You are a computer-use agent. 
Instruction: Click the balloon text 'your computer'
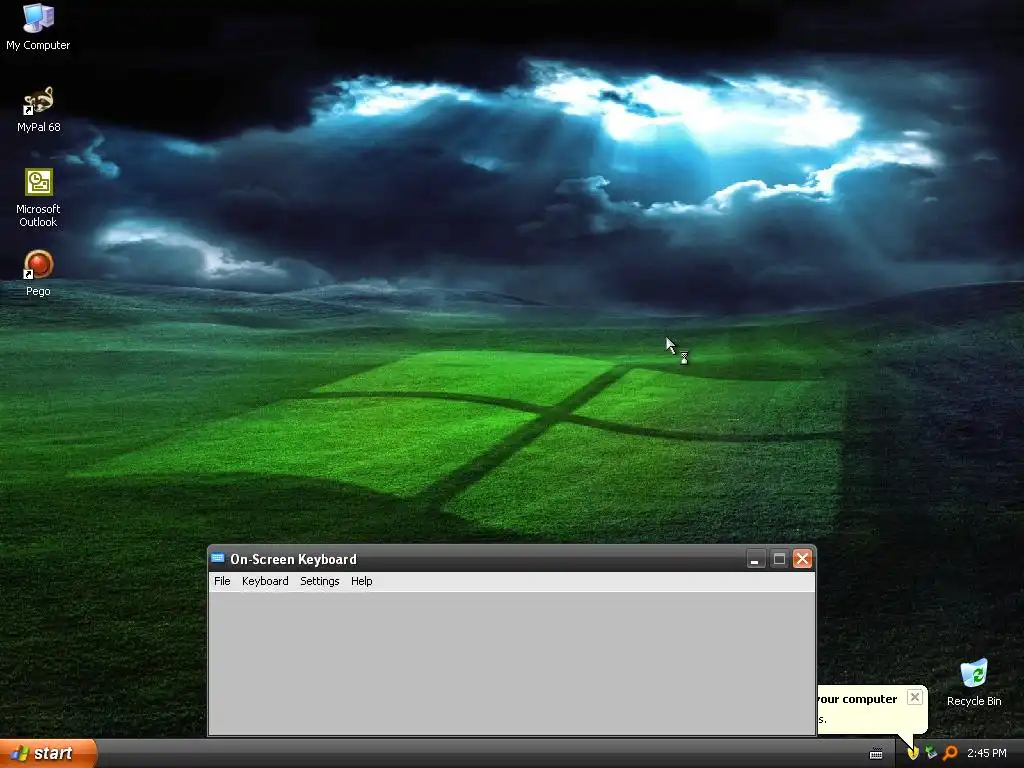pyautogui.click(x=857, y=699)
